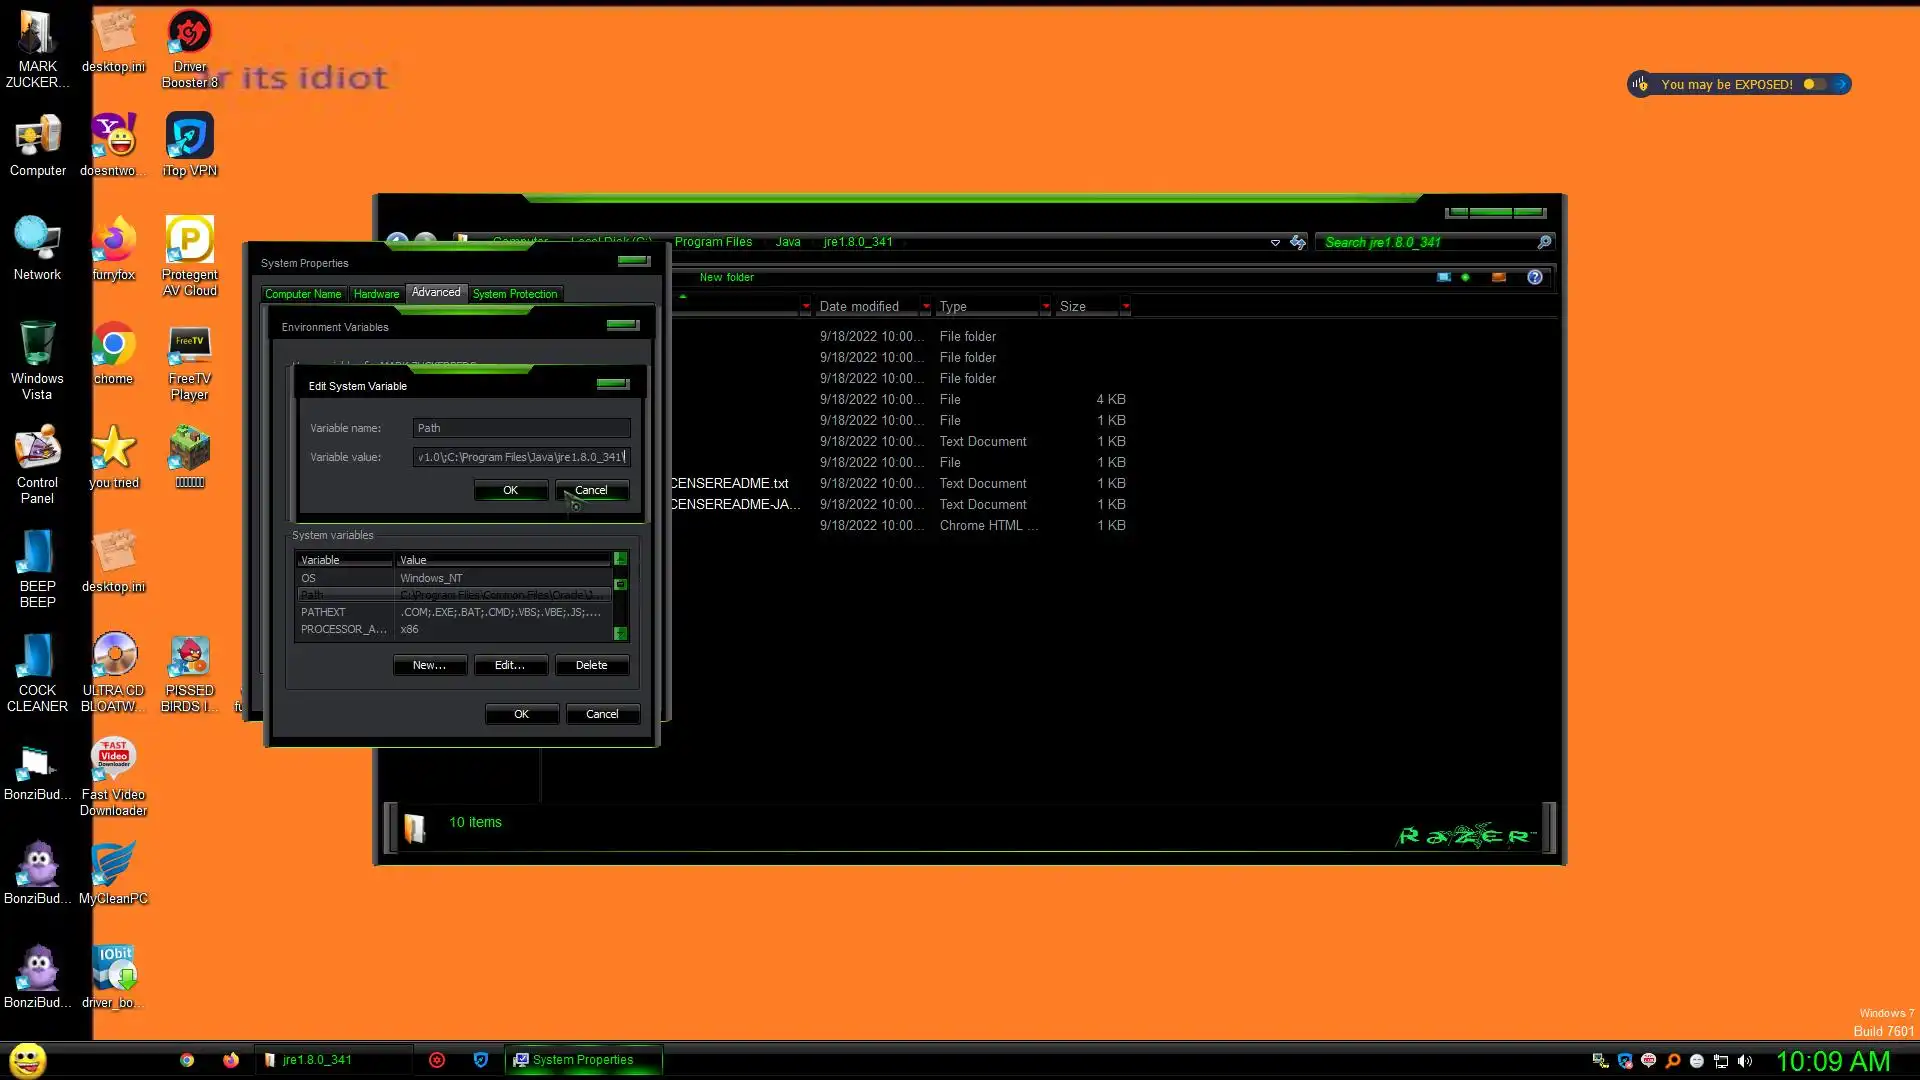The width and height of the screenshot is (1920, 1080).
Task: Toggle the VPN protection switch in widget
Action: pos(1814,84)
